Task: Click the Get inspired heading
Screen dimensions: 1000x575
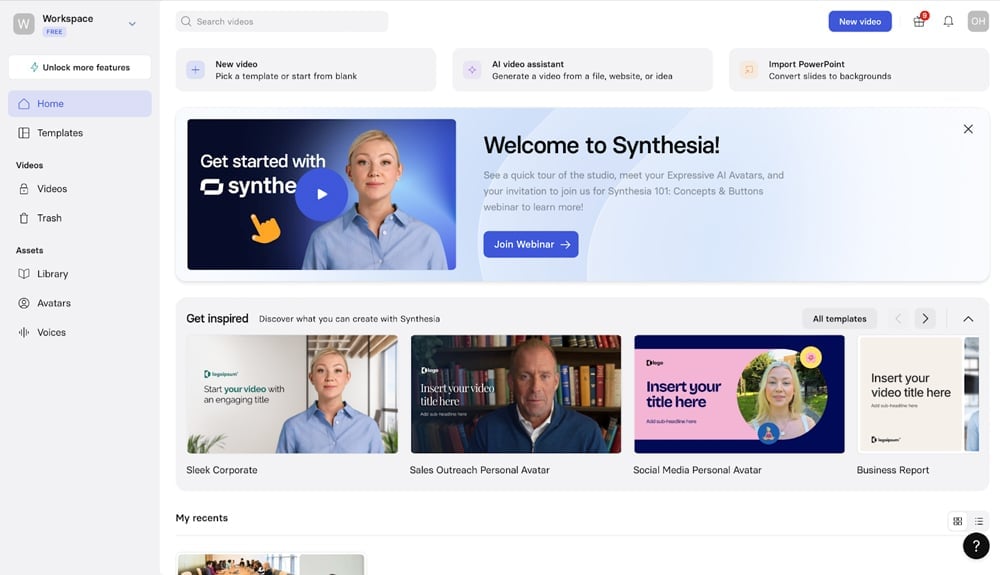Action: tap(217, 318)
